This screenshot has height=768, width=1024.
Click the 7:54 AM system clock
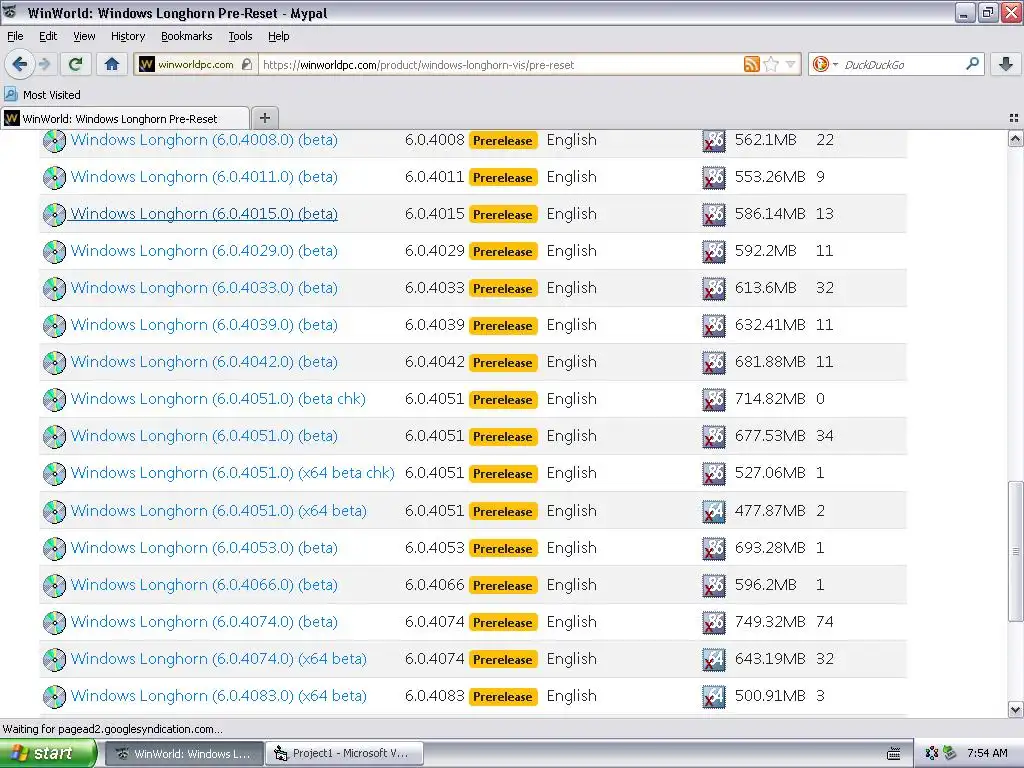(987, 754)
